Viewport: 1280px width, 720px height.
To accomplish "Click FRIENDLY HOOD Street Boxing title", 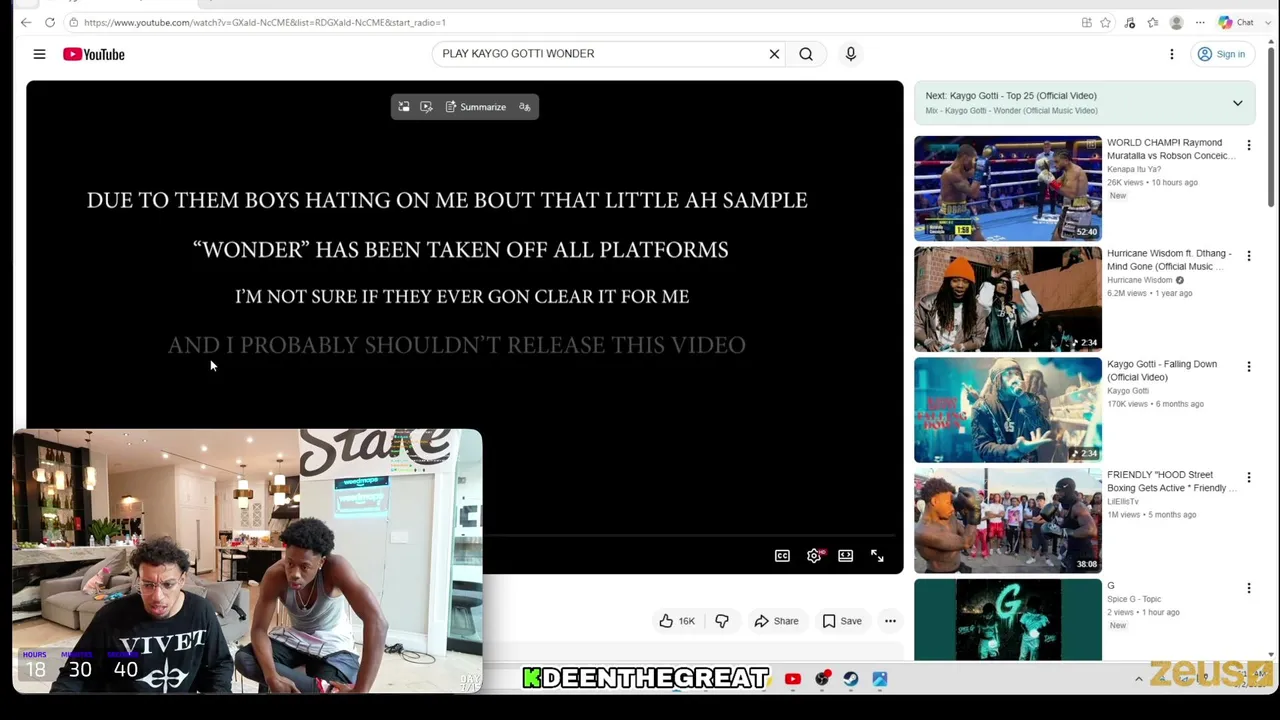I will pos(1172,481).
